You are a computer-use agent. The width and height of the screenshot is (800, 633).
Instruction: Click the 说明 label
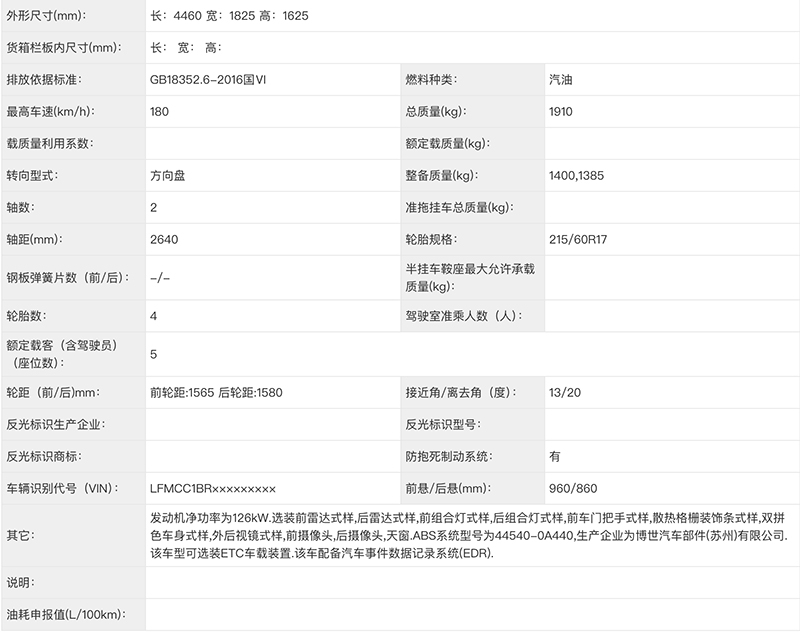20,583
